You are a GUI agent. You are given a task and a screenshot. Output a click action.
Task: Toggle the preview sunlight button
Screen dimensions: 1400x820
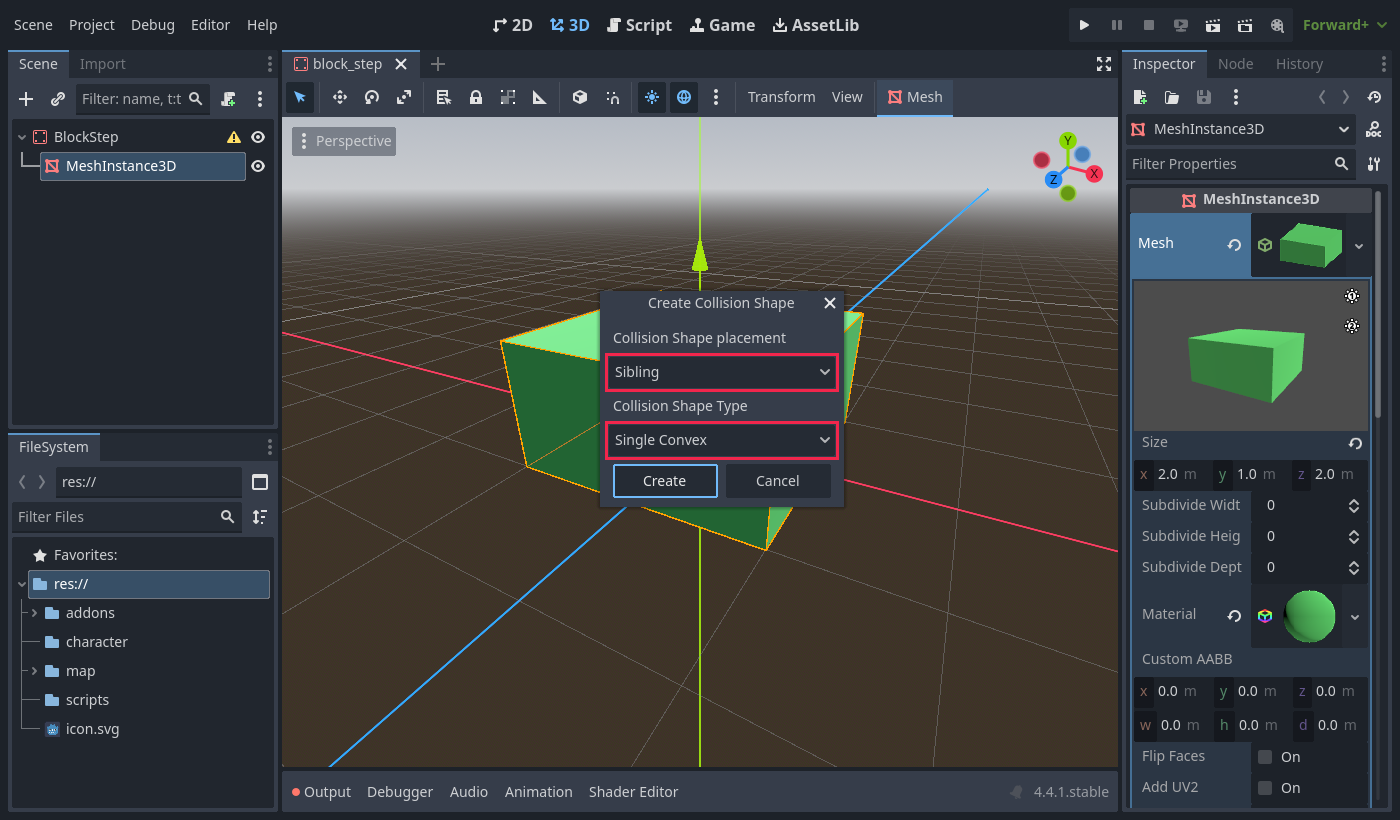click(652, 97)
